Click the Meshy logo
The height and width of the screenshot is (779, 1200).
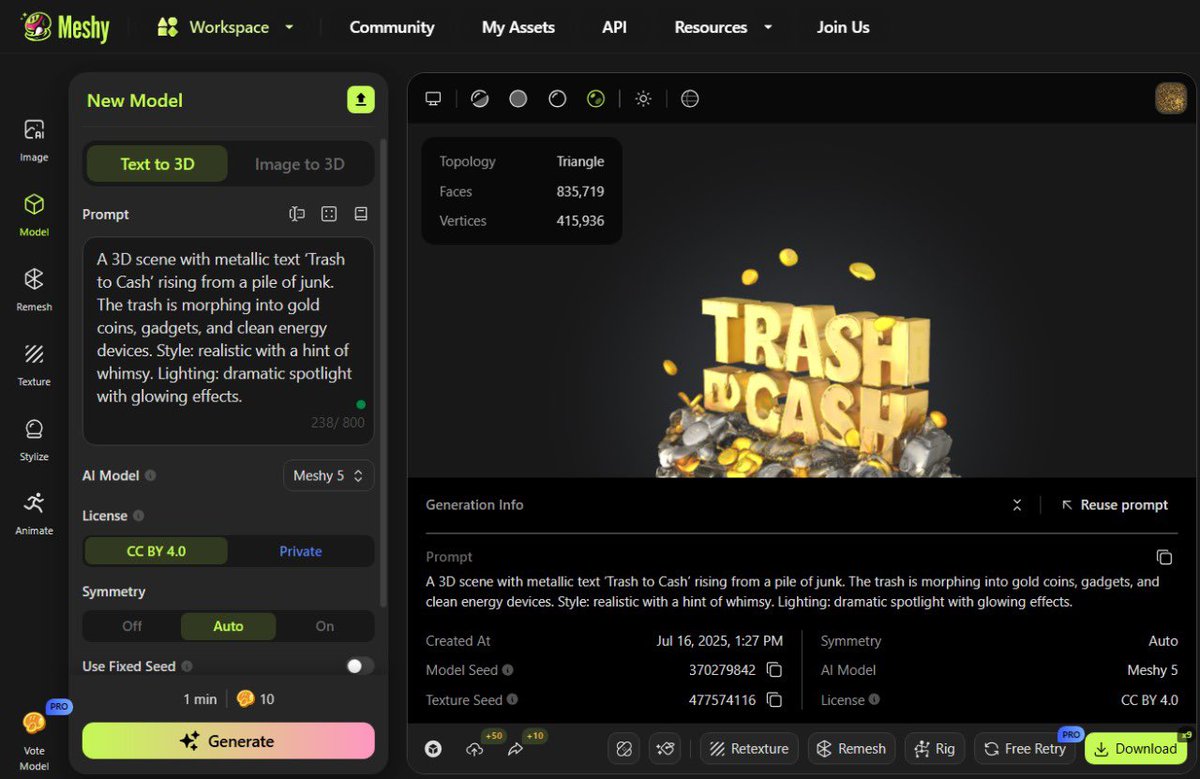(x=65, y=27)
